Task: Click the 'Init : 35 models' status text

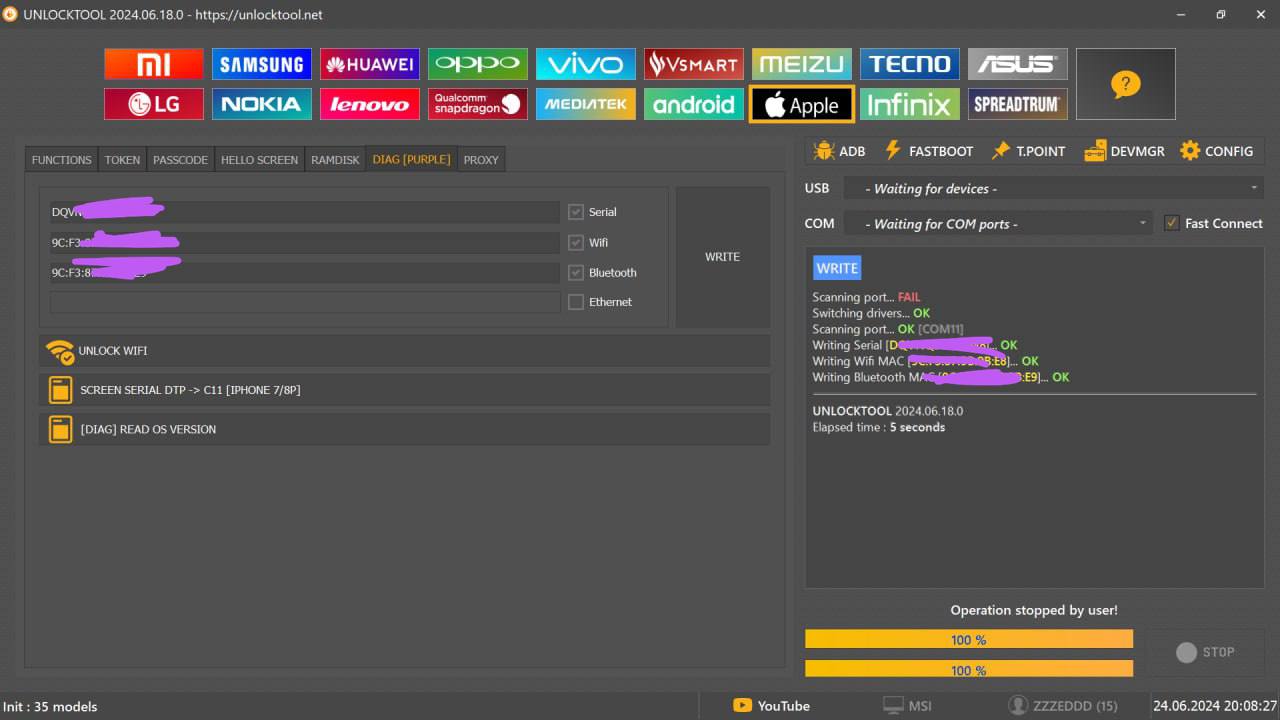Action: pyautogui.click(x=51, y=707)
